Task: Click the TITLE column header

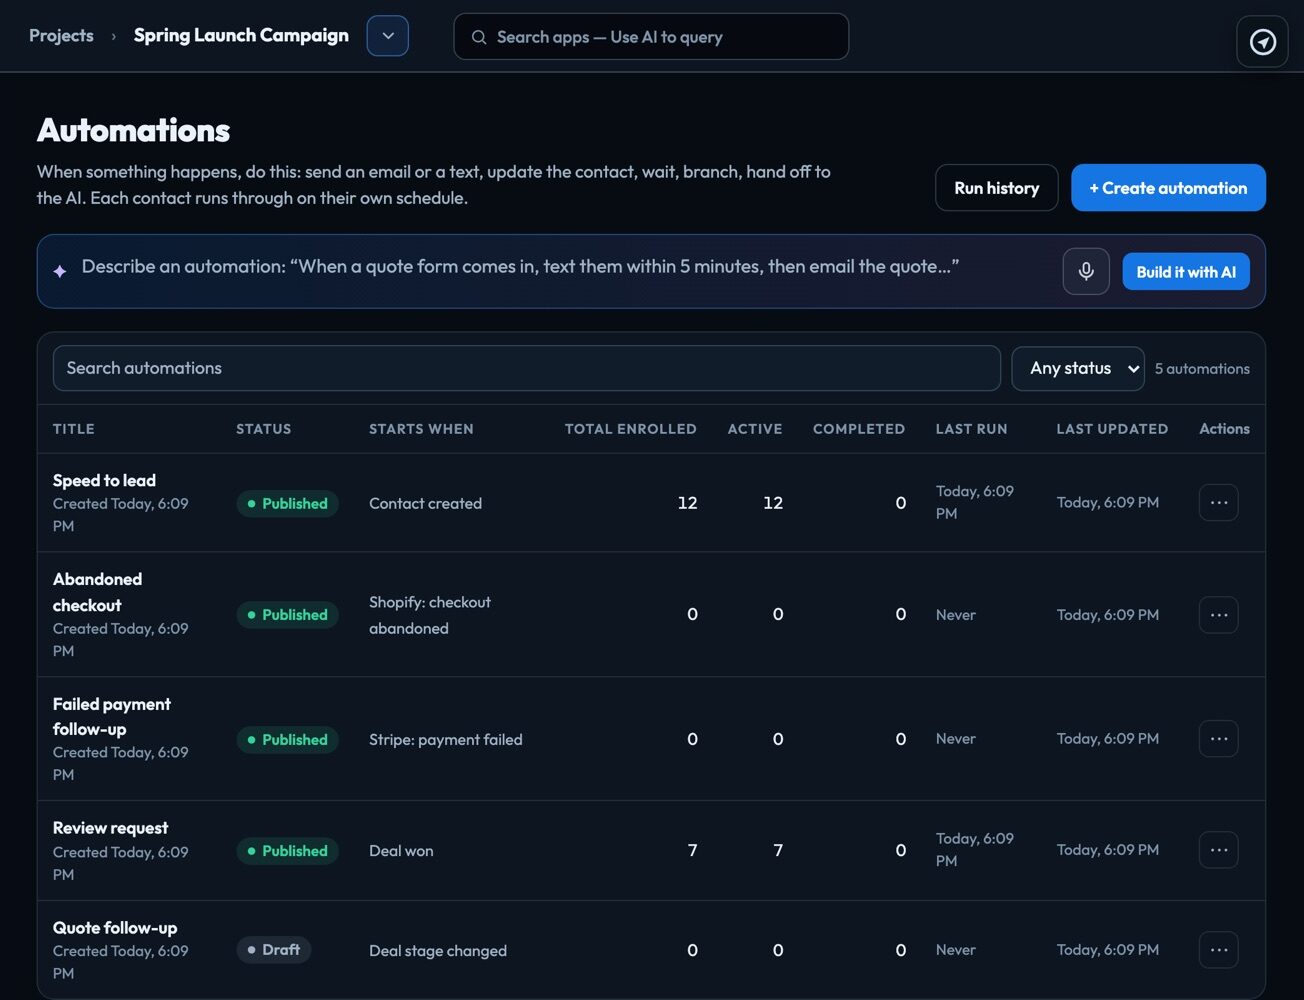Action: (x=74, y=429)
